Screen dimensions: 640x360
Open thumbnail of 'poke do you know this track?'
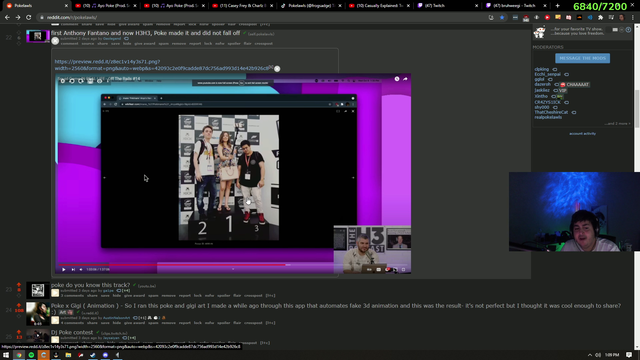tap(38, 291)
